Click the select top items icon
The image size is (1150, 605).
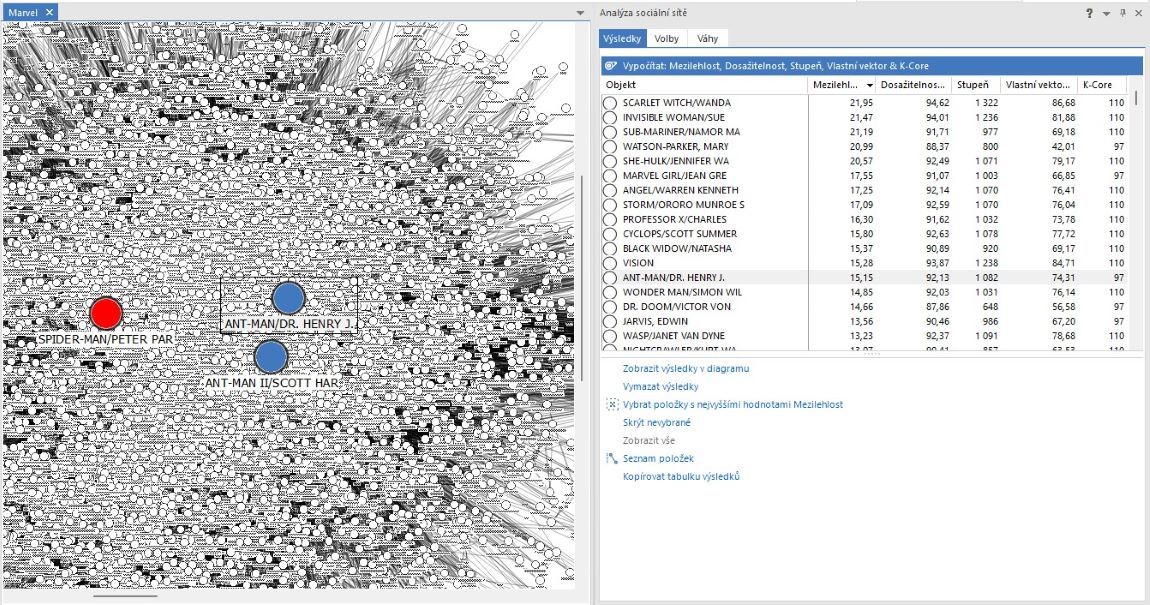(611, 405)
